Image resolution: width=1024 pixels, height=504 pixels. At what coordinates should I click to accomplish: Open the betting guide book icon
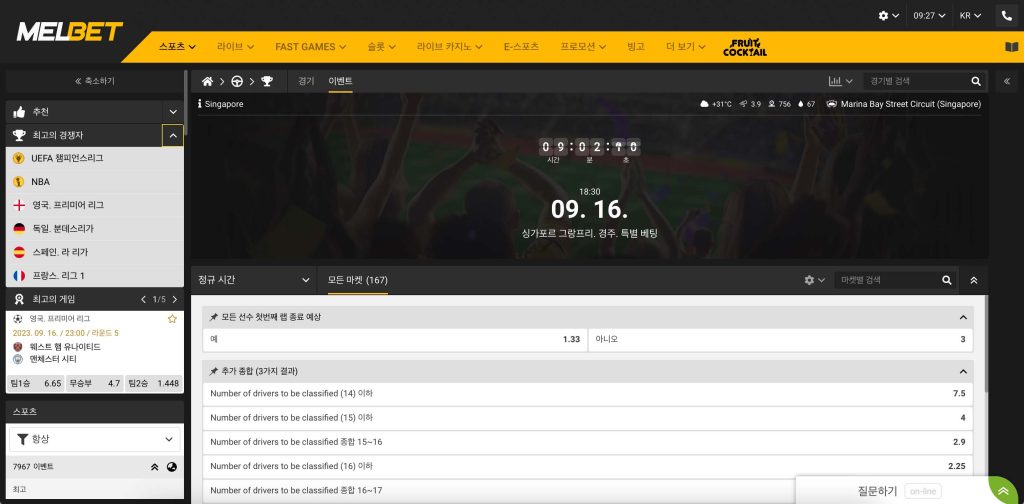click(x=1011, y=47)
